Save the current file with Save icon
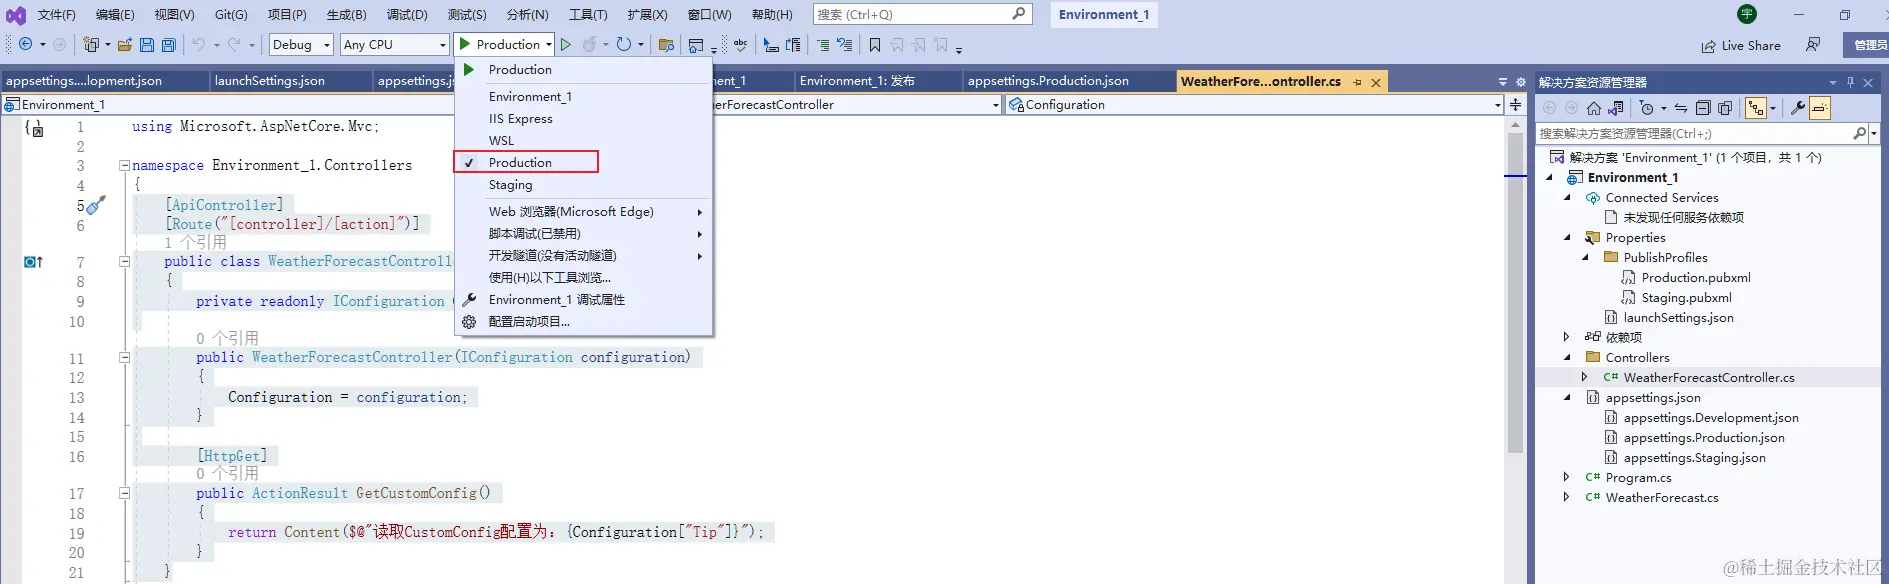The width and height of the screenshot is (1889, 584). (147, 45)
